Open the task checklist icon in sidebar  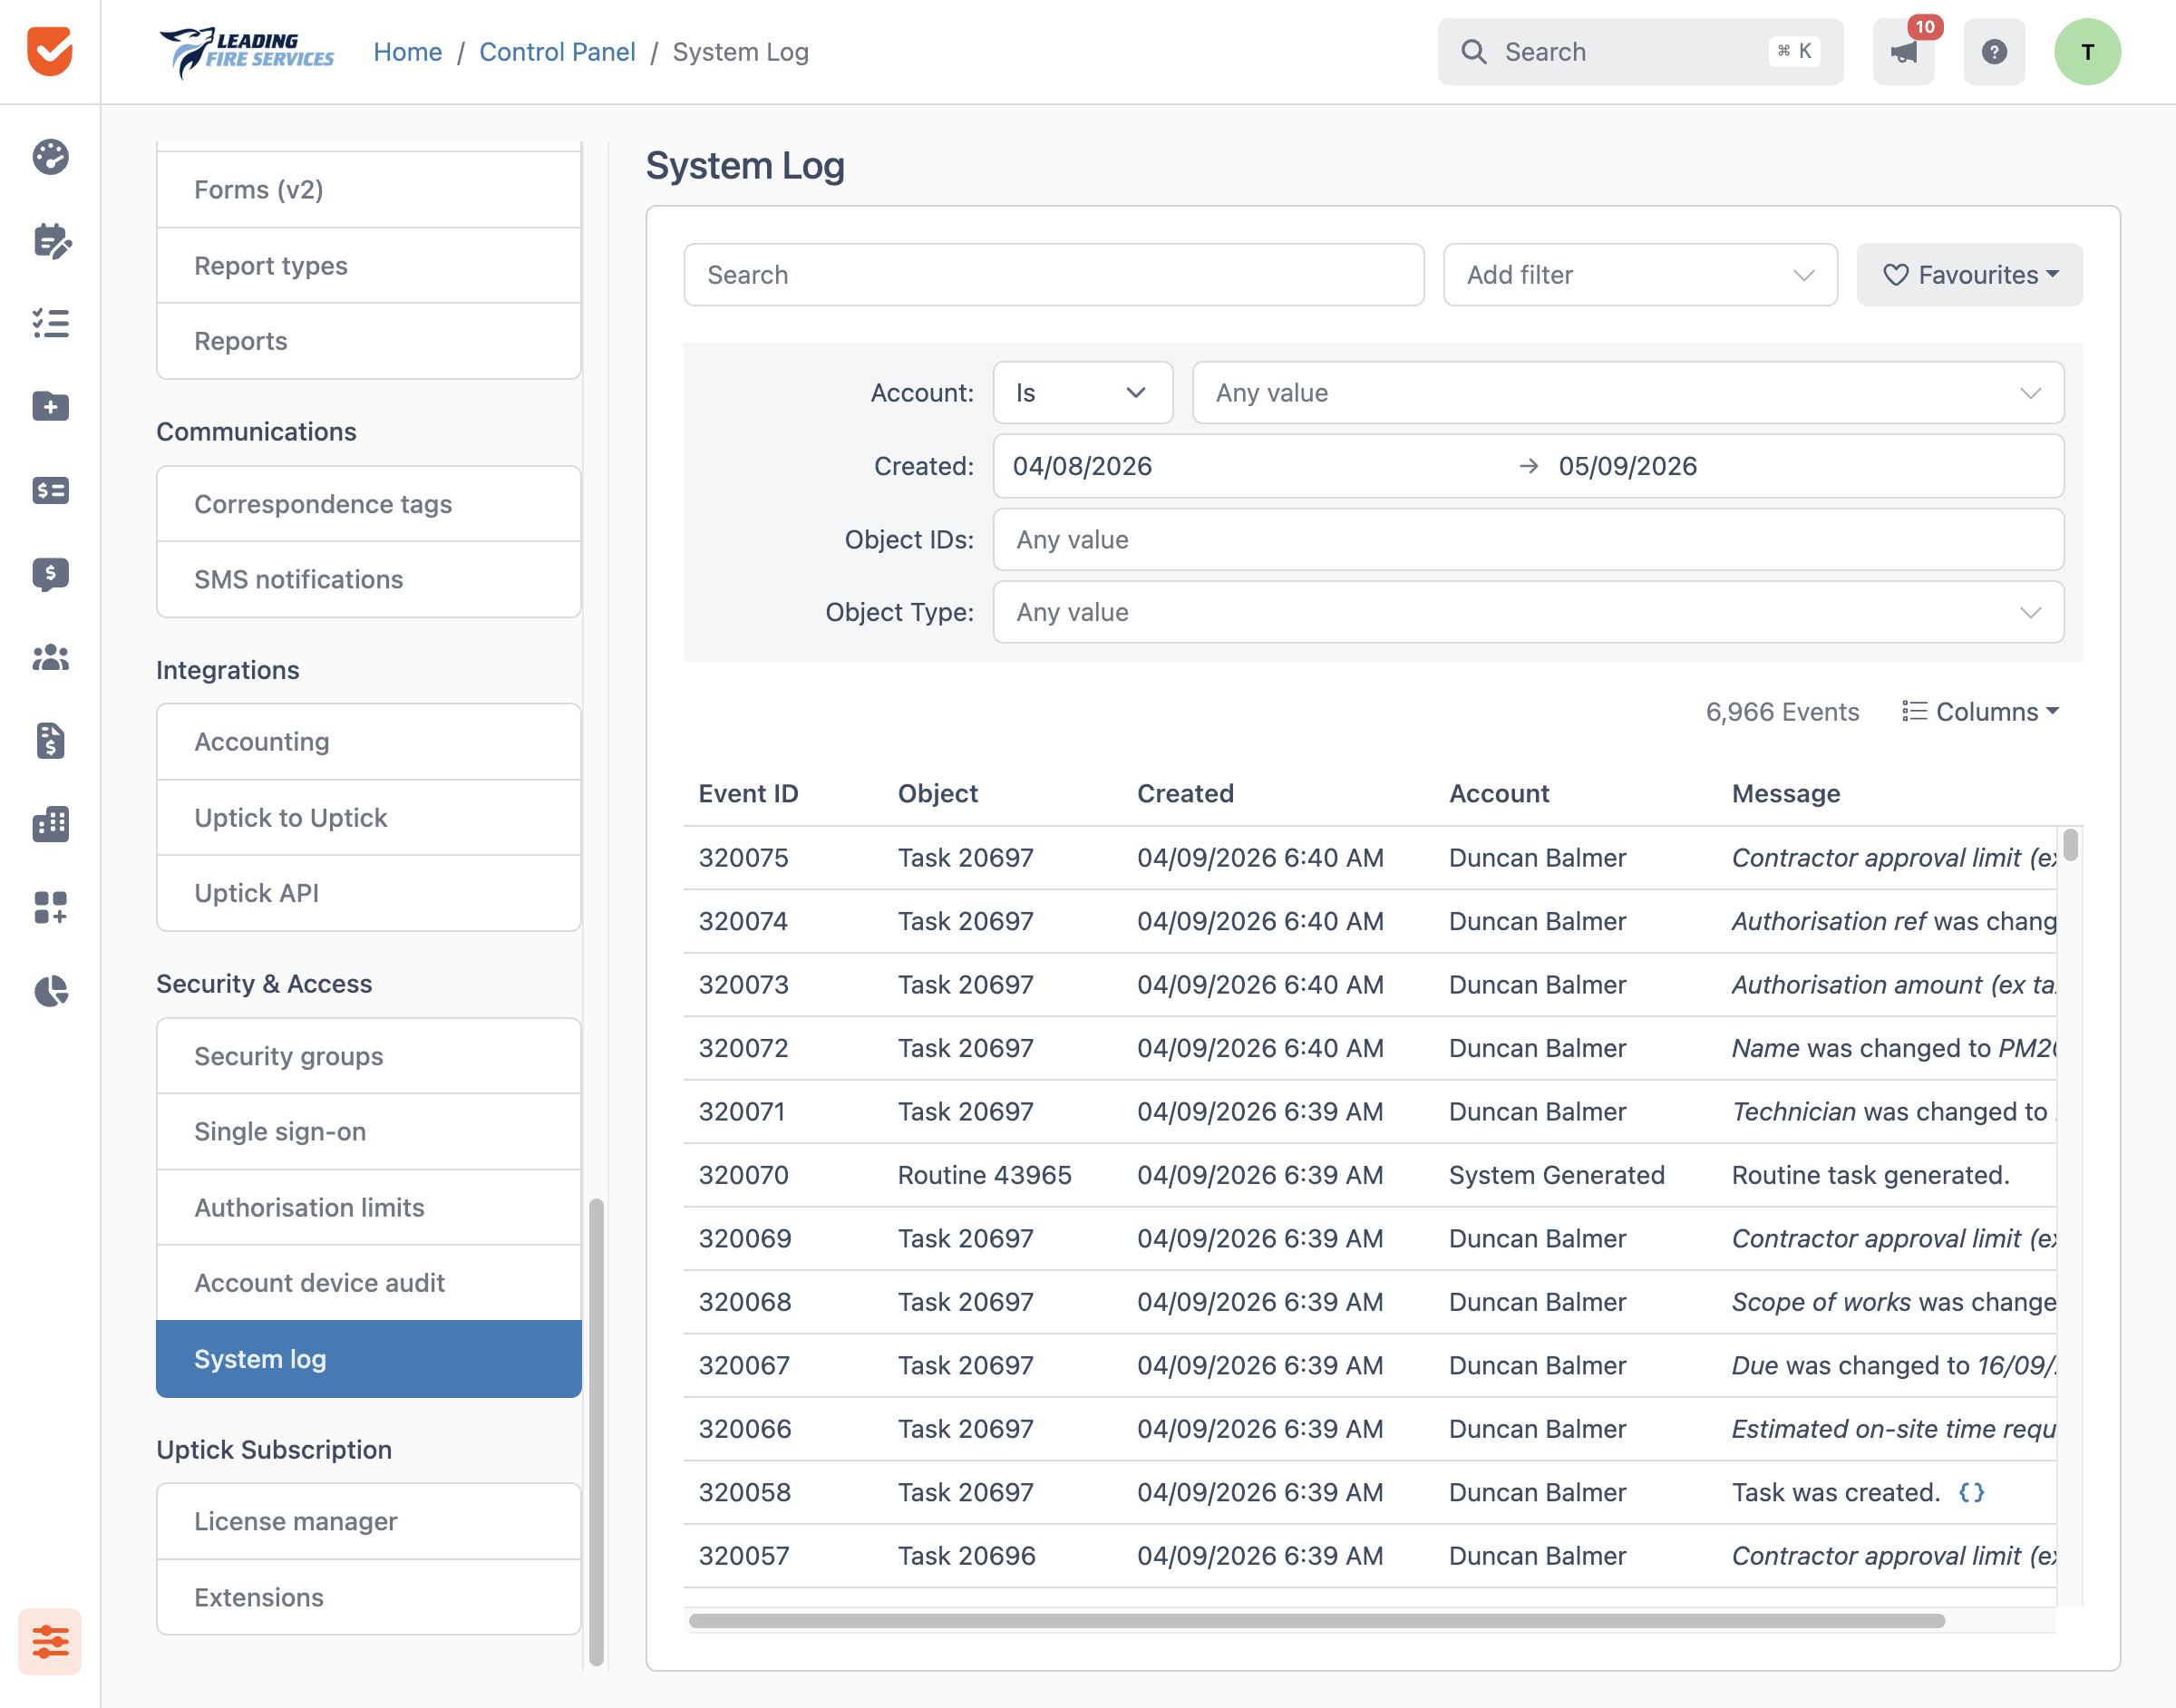tap(50, 323)
